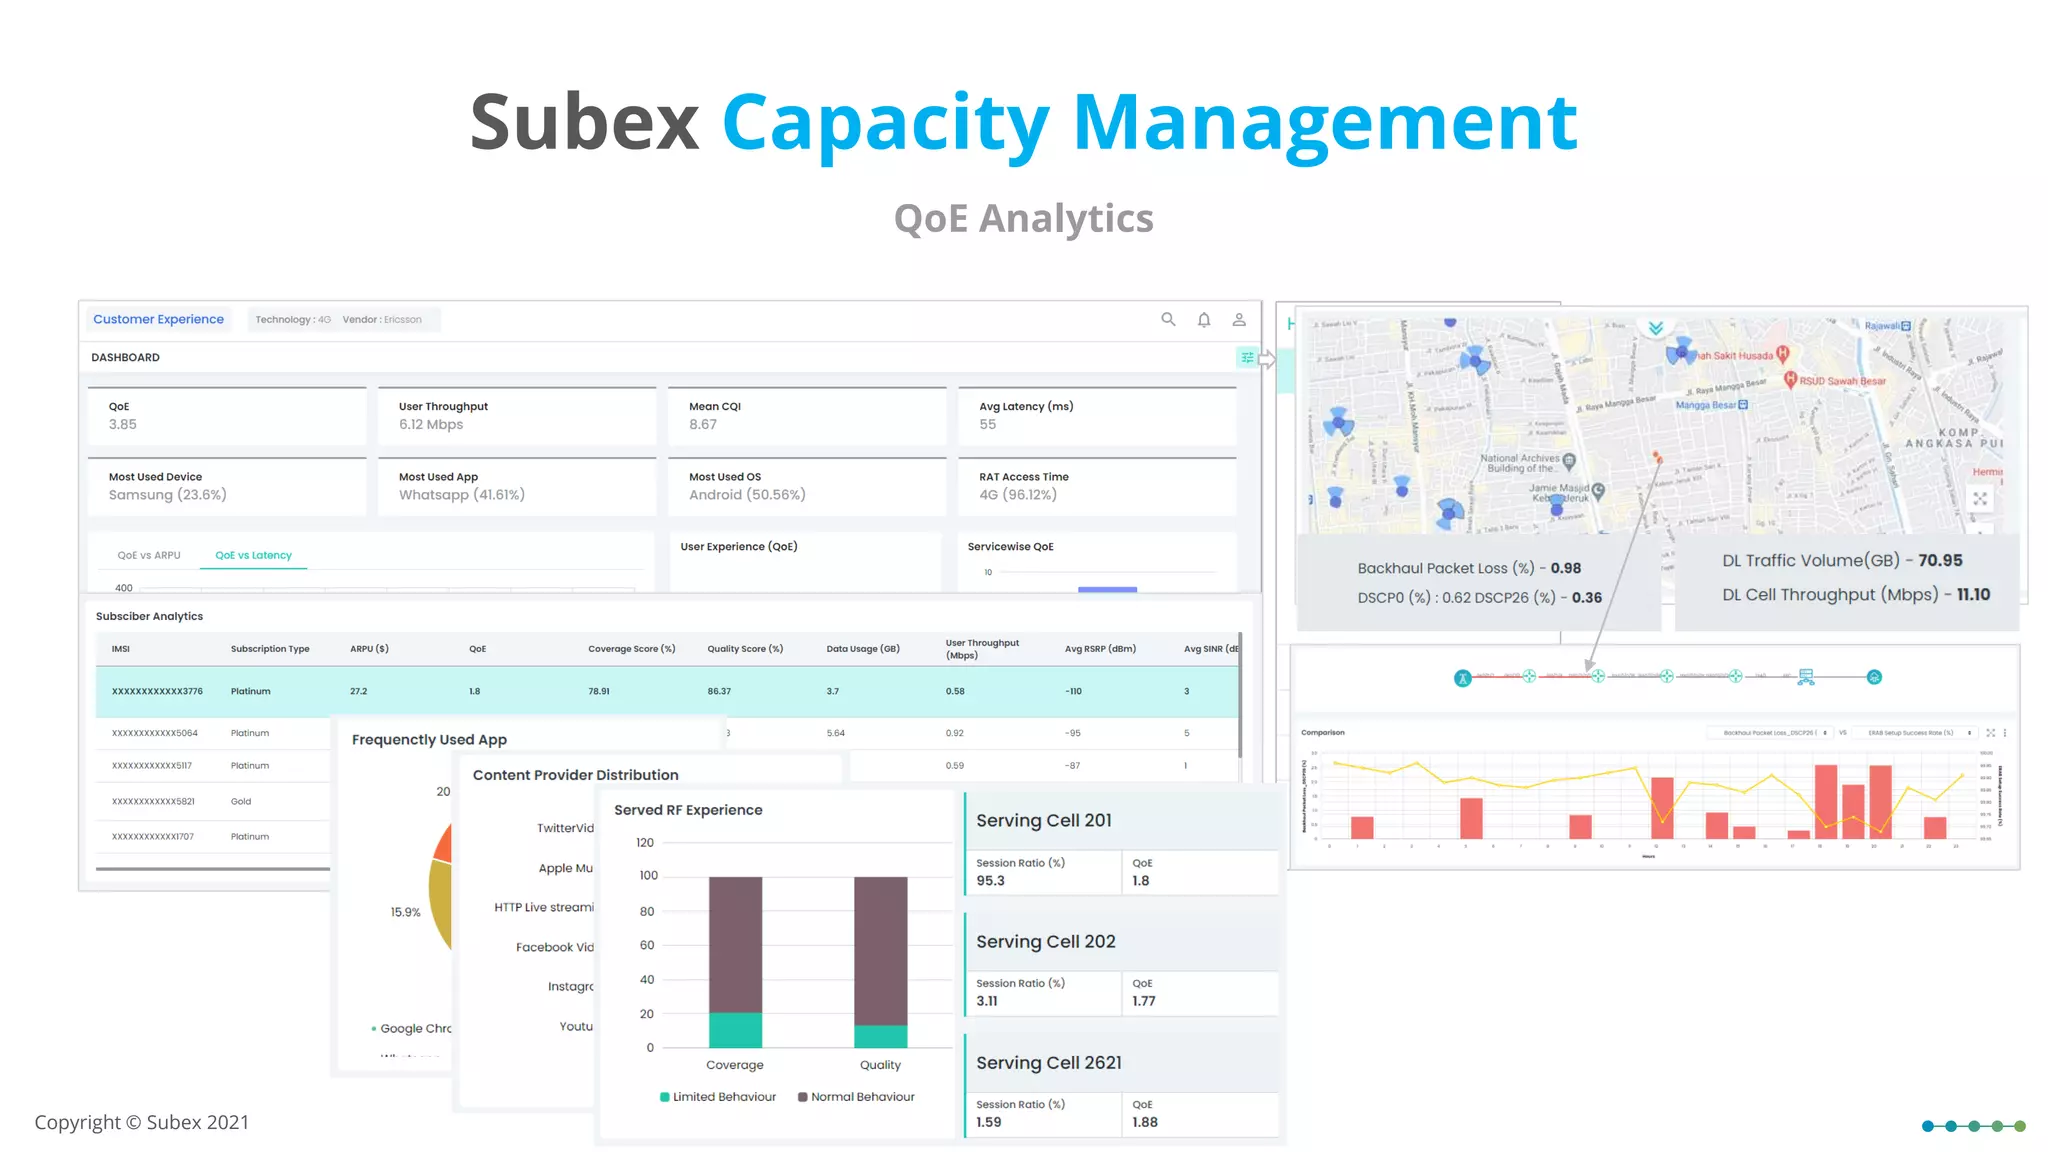2048x1152 pixels.
Task: Click Most Used App Whatsapp (41.61%)
Action: [x=517, y=487]
